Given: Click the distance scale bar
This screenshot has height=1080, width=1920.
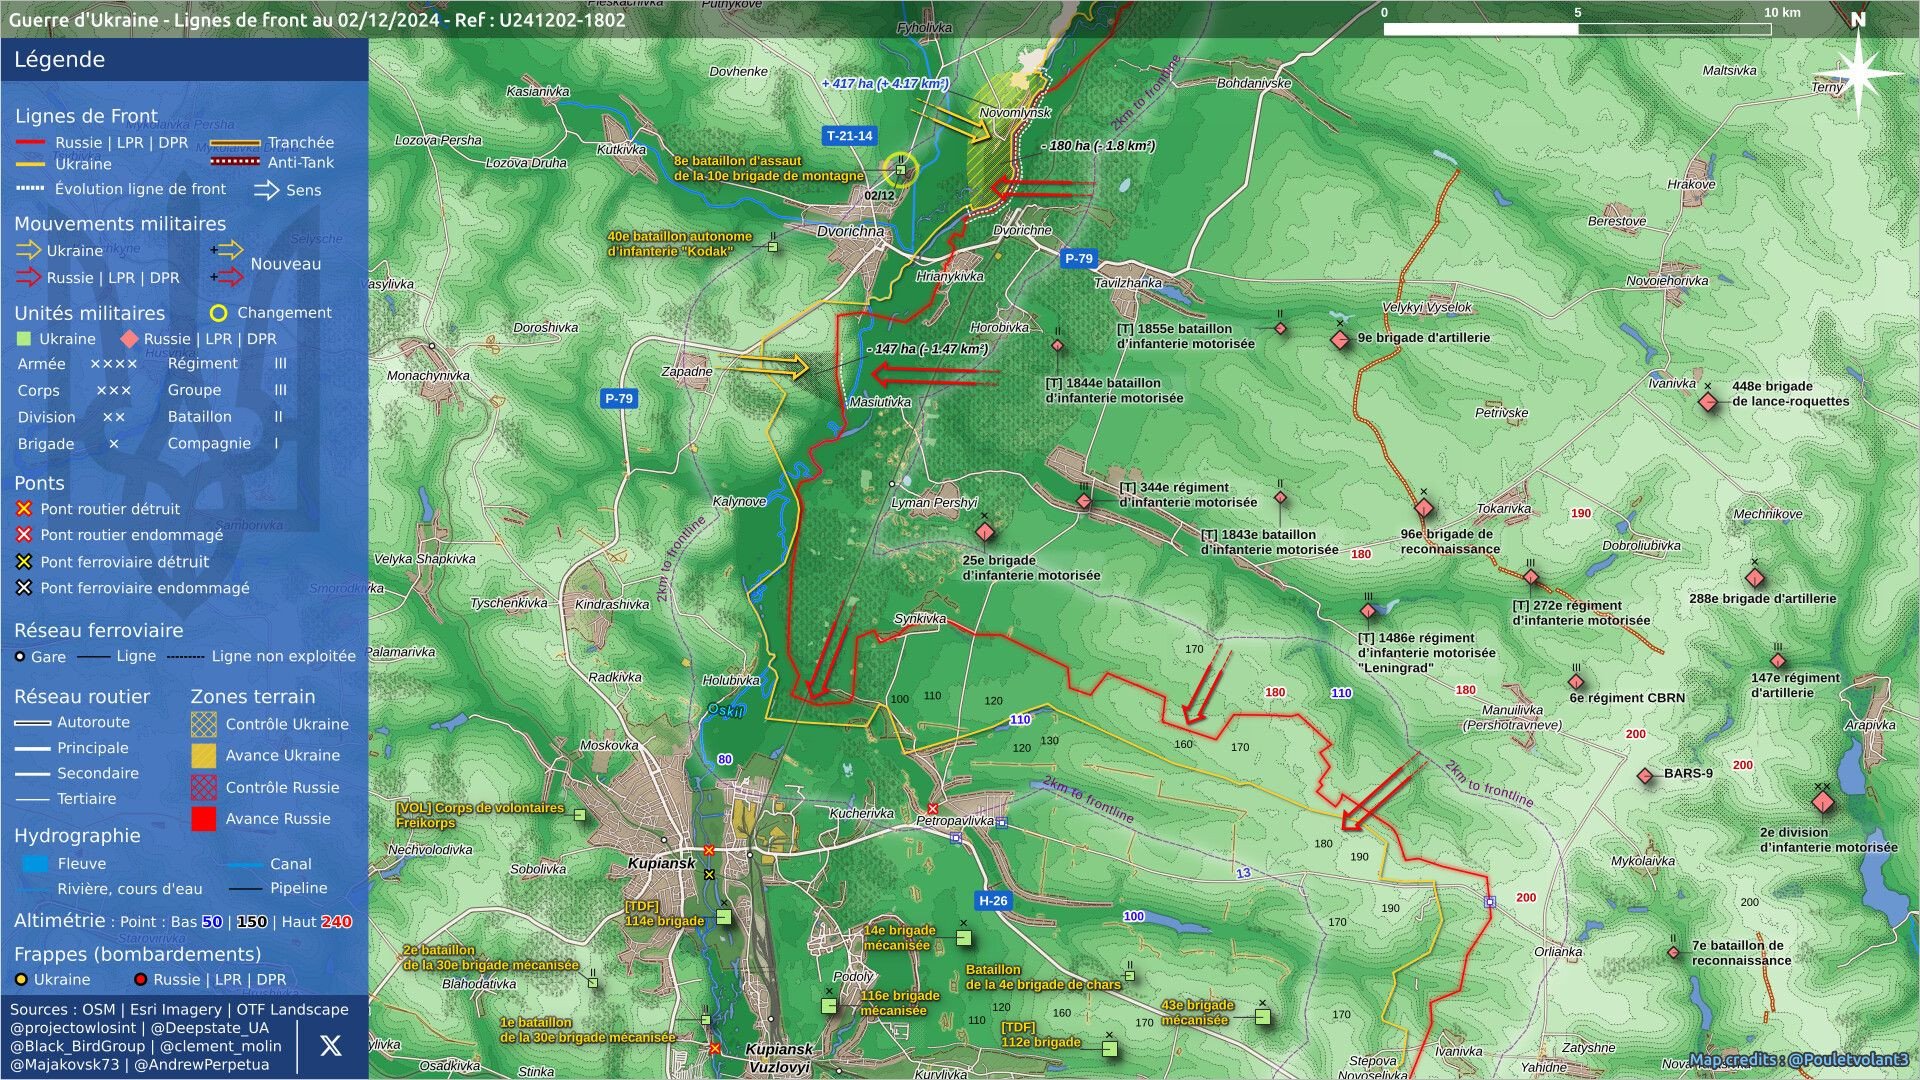Looking at the screenshot, I should pos(1577,29).
